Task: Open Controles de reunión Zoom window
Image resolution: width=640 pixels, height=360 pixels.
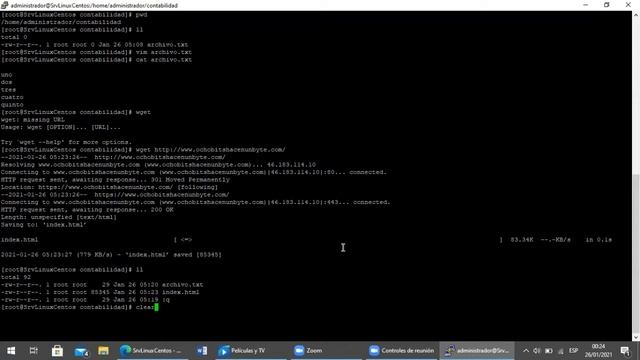Action: point(401,351)
